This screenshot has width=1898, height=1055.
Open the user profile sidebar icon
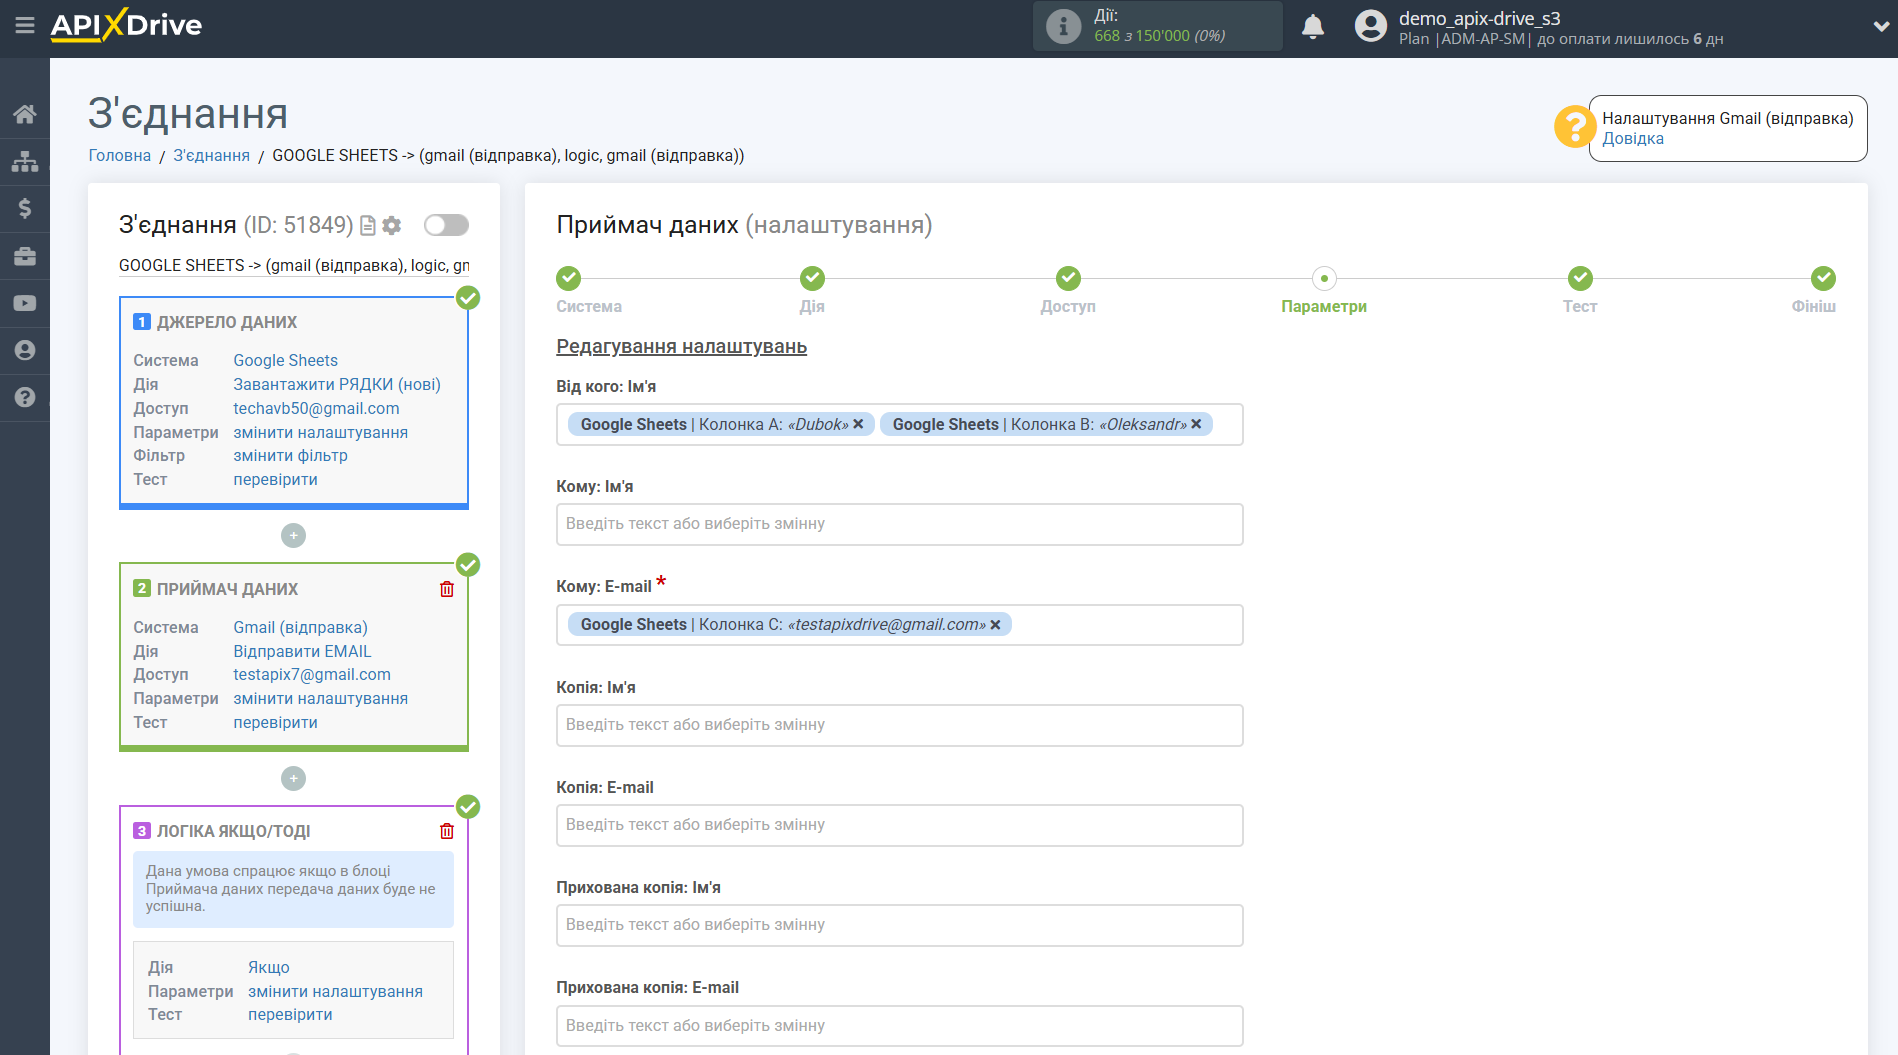(x=25, y=350)
